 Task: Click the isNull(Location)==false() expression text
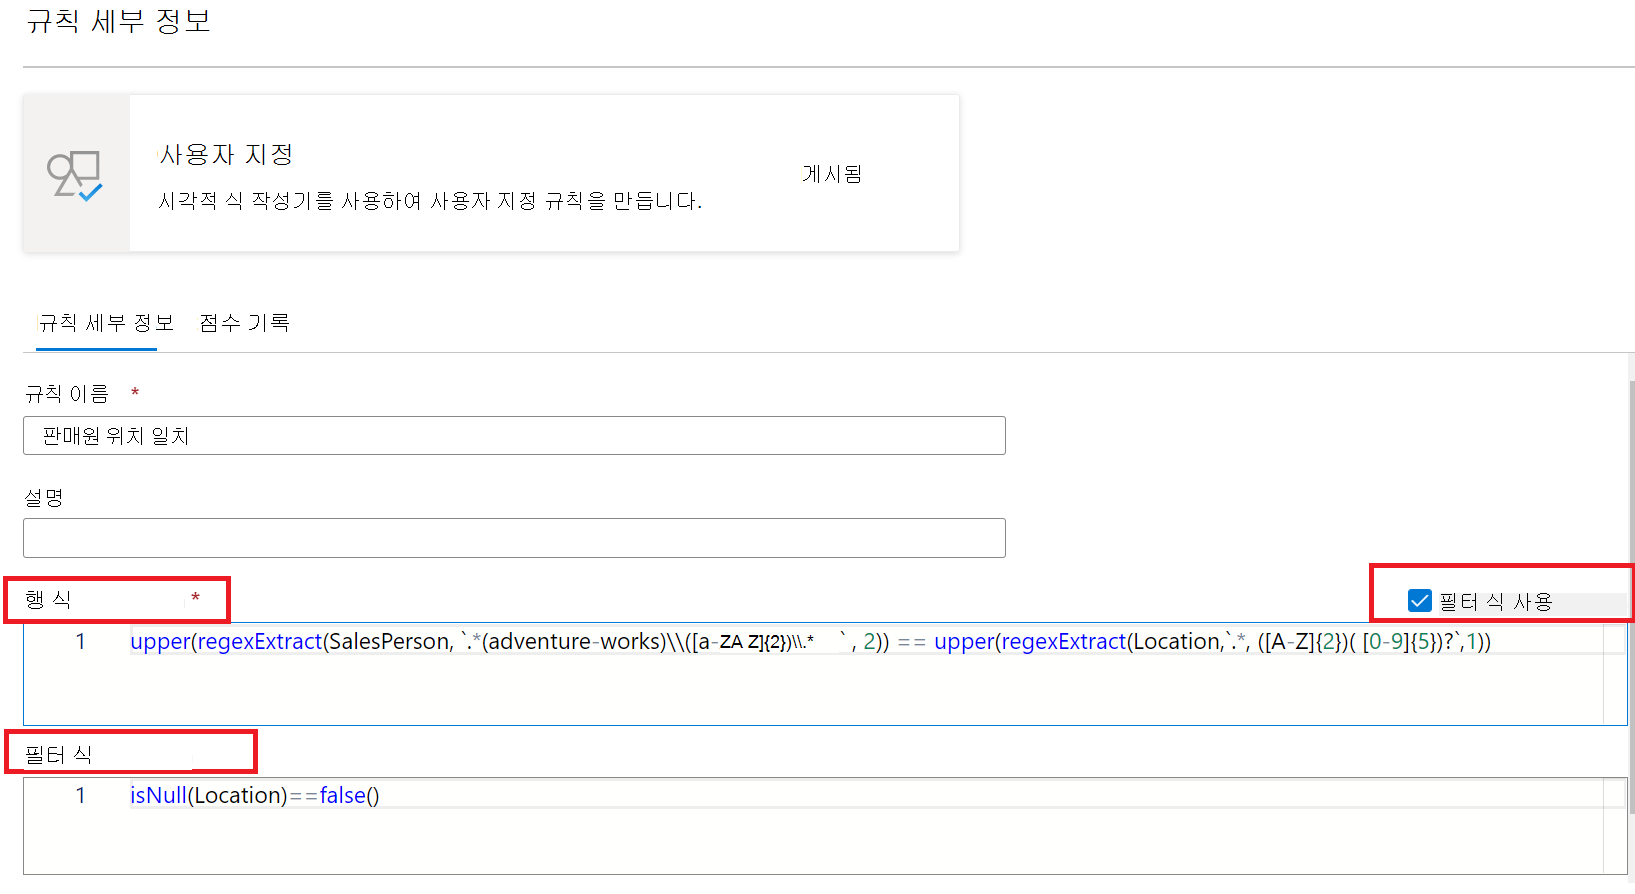pyautogui.click(x=255, y=795)
